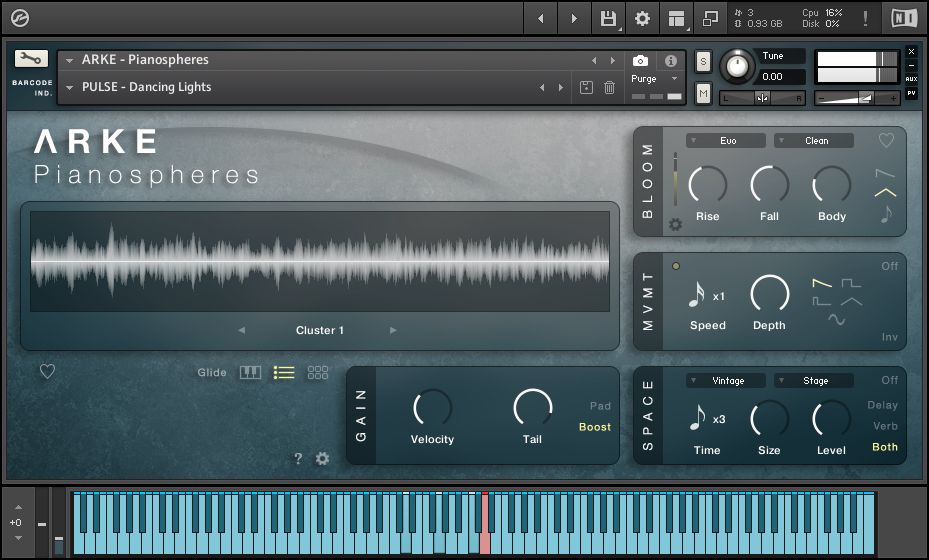Choose the MVMT sine wave shape

(x=836, y=320)
